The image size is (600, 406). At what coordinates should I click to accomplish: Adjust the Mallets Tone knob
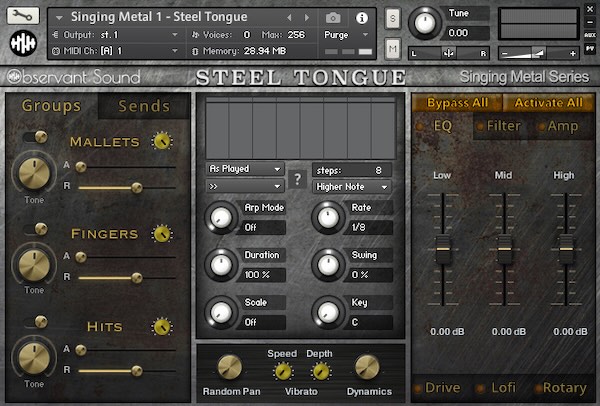click(x=34, y=173)
